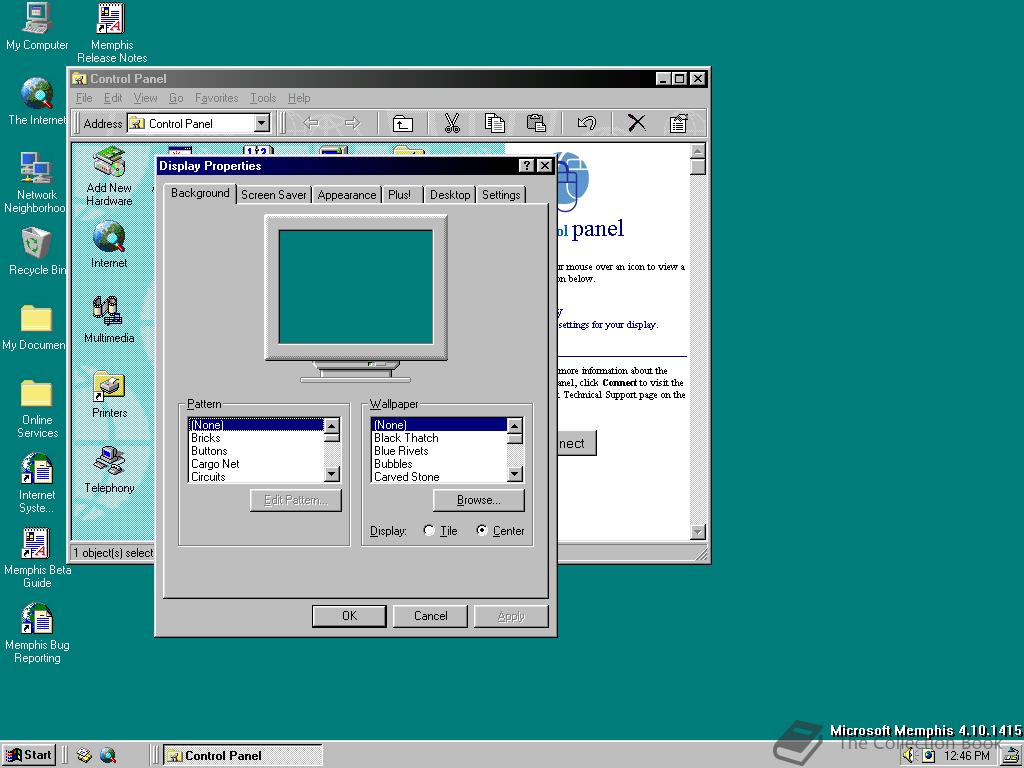Image resolution: width=1024 pixels, height=768 pixels.
Task: Open the View menu
Action: pos(145,98)
